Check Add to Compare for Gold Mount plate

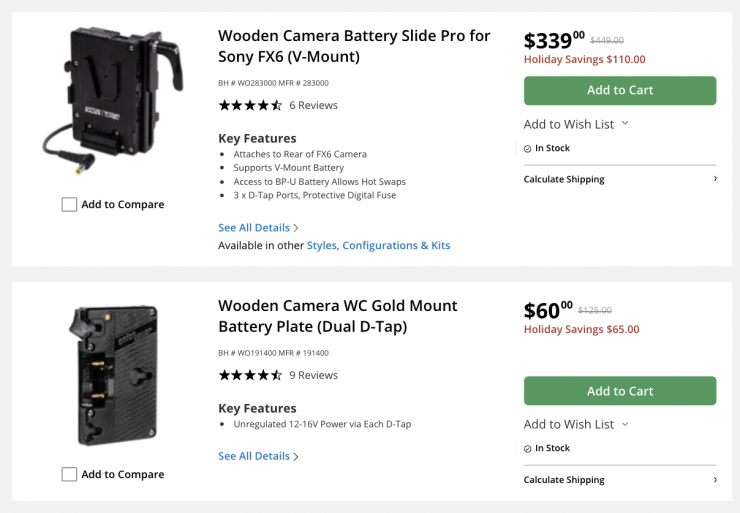coord(69,474)
